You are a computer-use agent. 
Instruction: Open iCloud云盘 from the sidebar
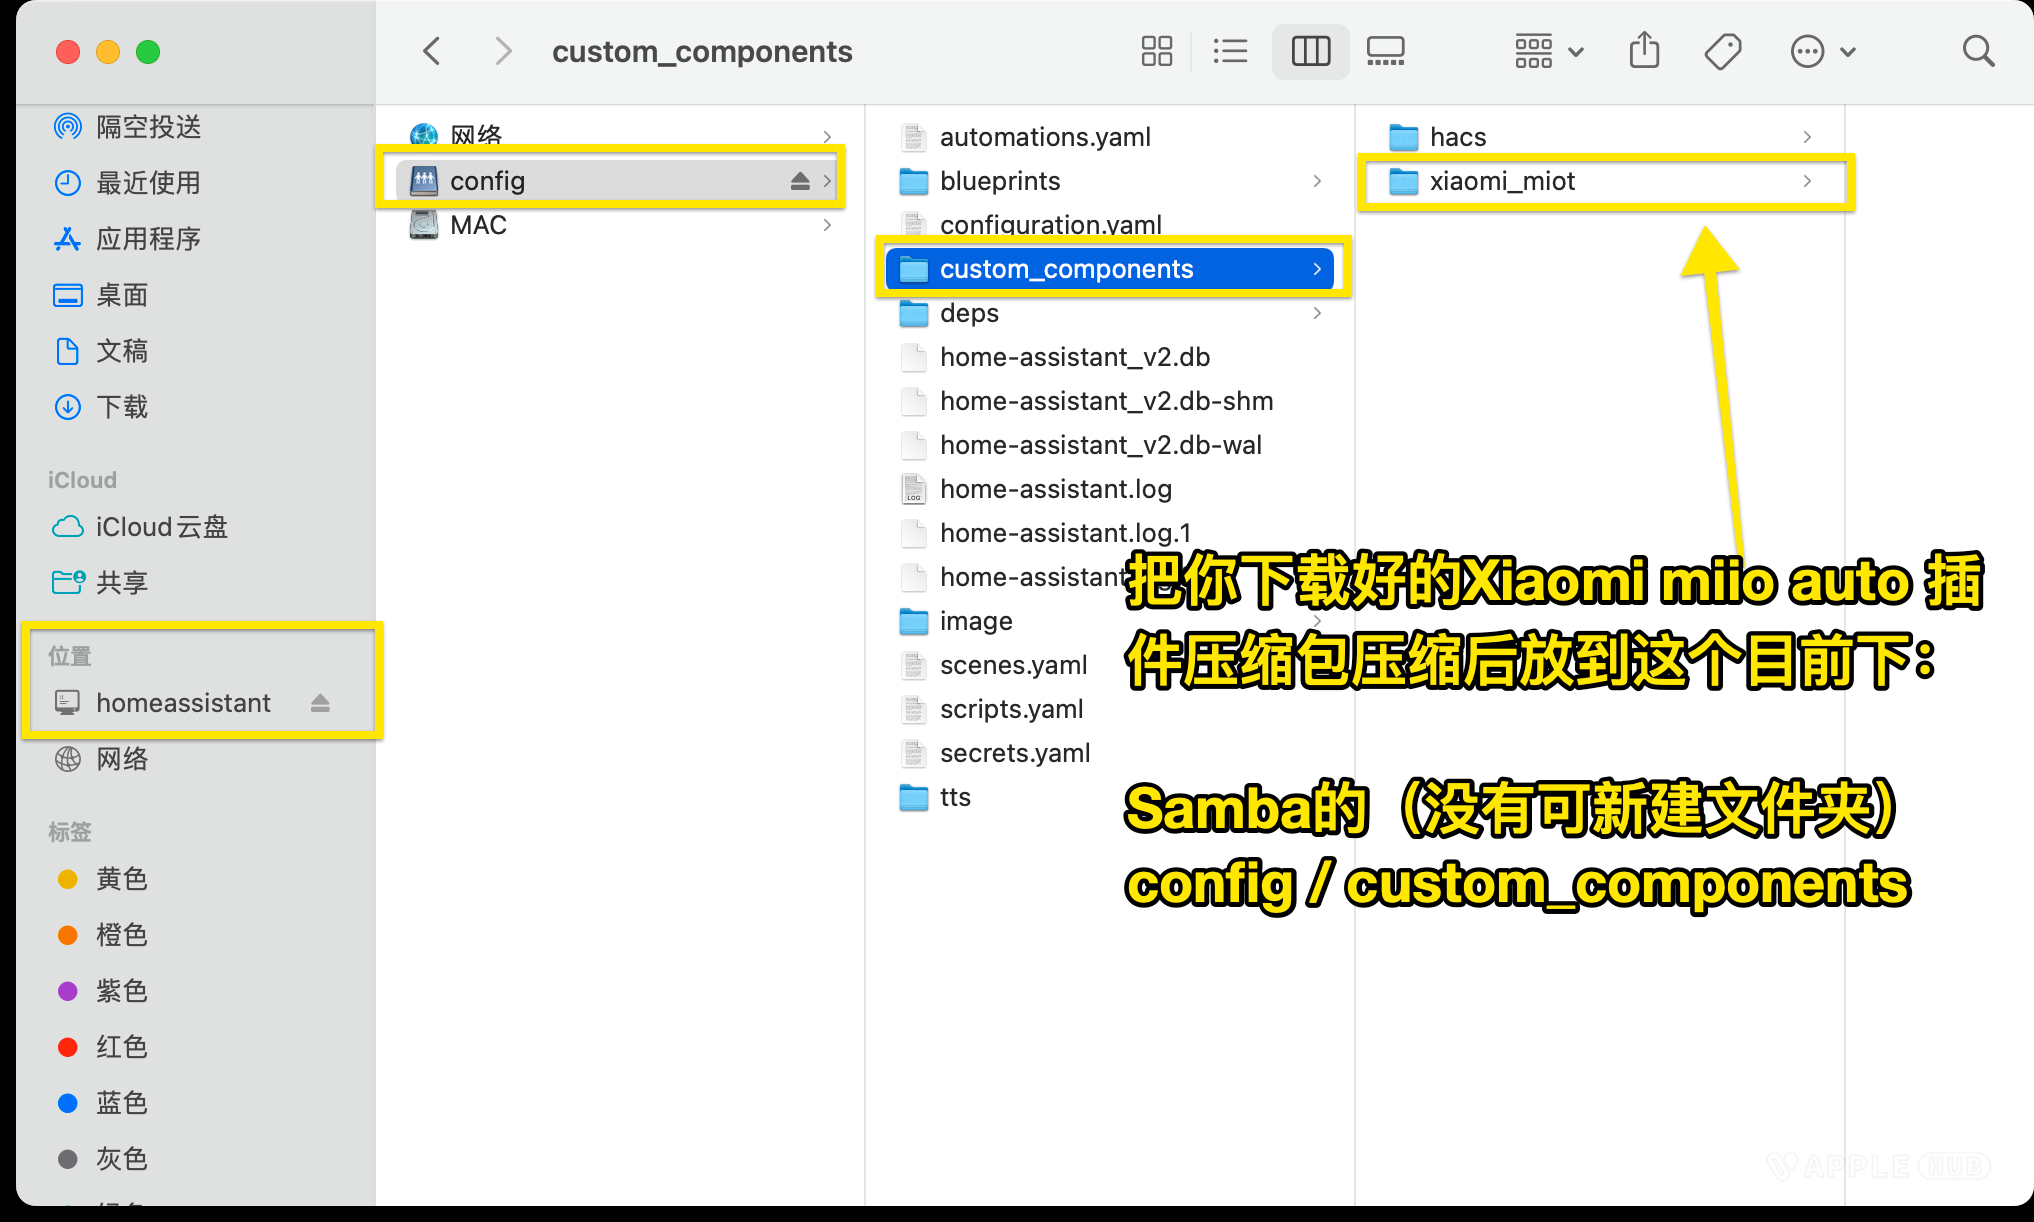pos(162,527)
